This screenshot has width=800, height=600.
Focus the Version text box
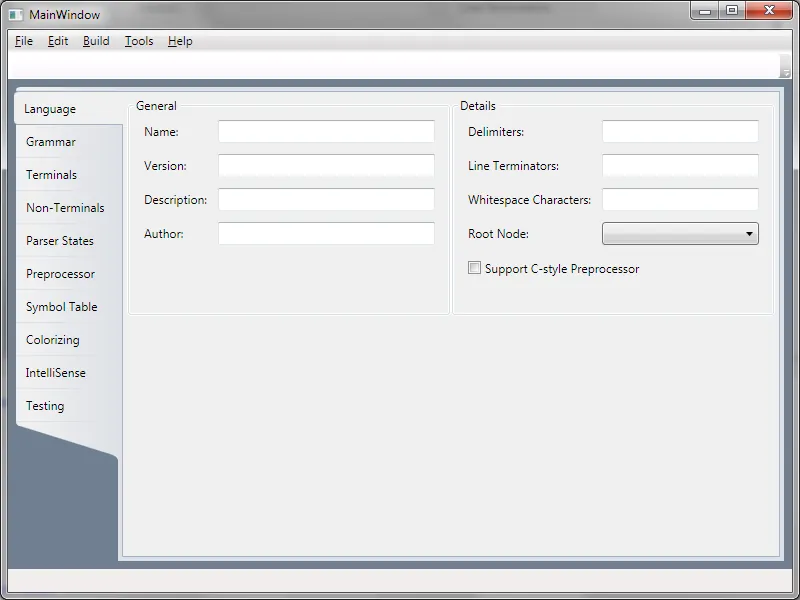[327, 165]
